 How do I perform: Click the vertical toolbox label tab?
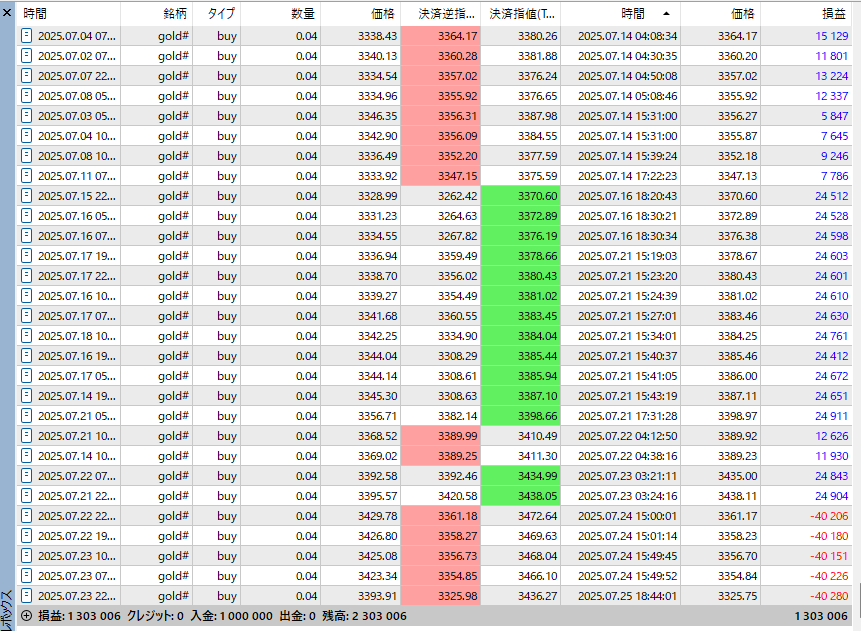click(7, 610)
